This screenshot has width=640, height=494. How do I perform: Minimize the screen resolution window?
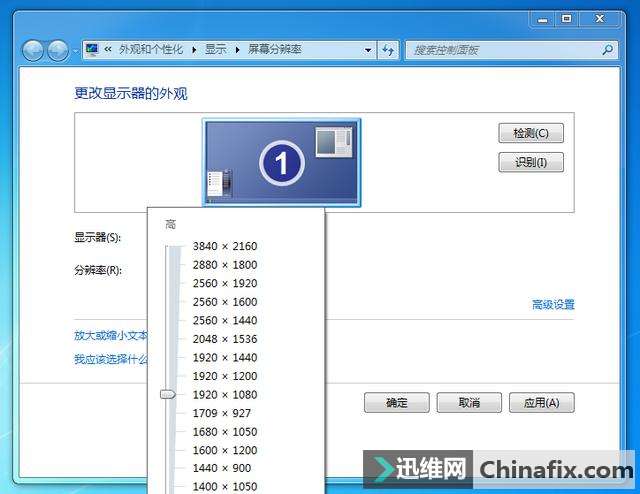coord(542,19)
